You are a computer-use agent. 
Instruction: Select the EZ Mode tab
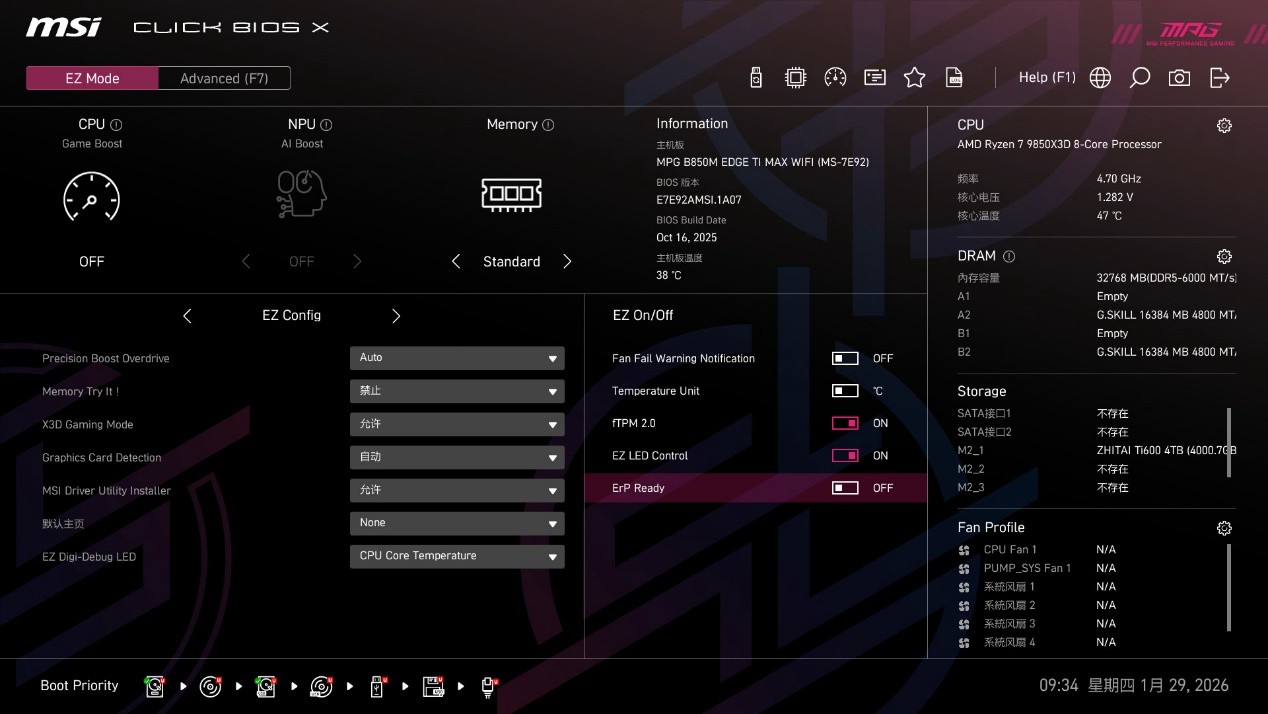pos(92,77)
